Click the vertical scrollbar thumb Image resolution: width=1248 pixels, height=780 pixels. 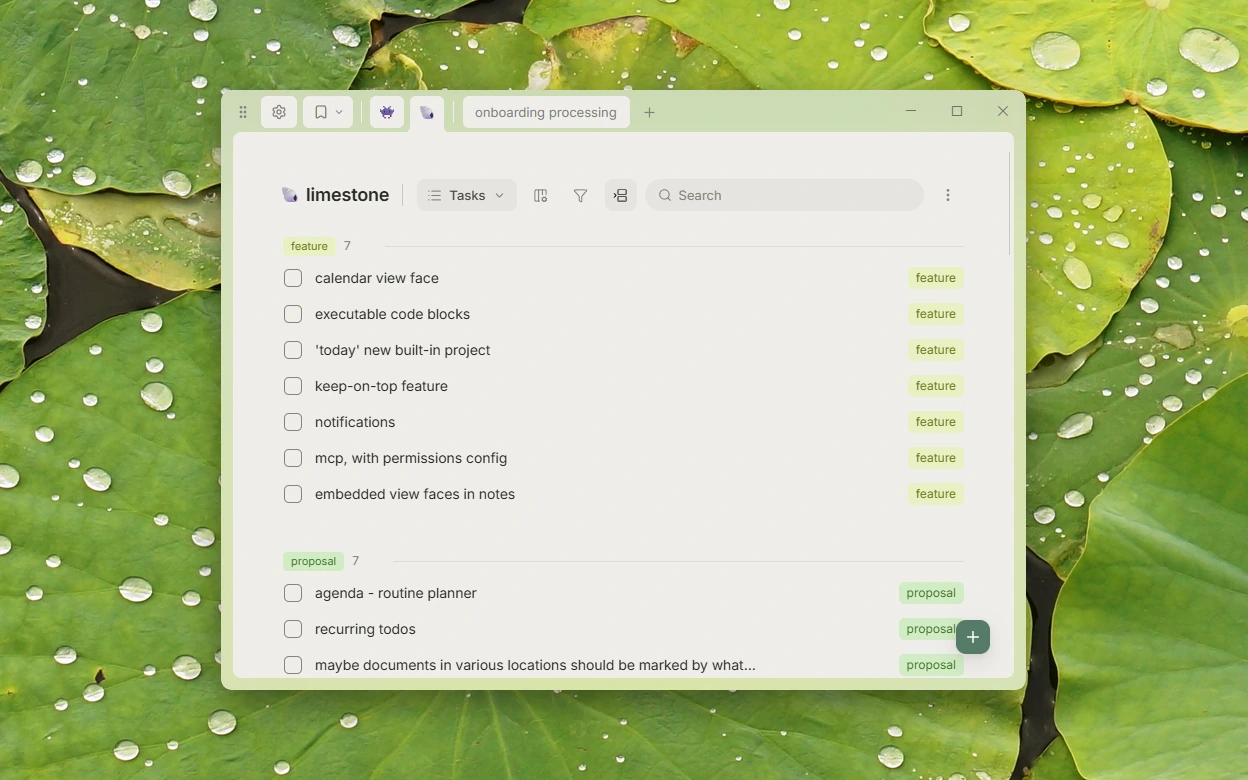tap(1009, 204)
